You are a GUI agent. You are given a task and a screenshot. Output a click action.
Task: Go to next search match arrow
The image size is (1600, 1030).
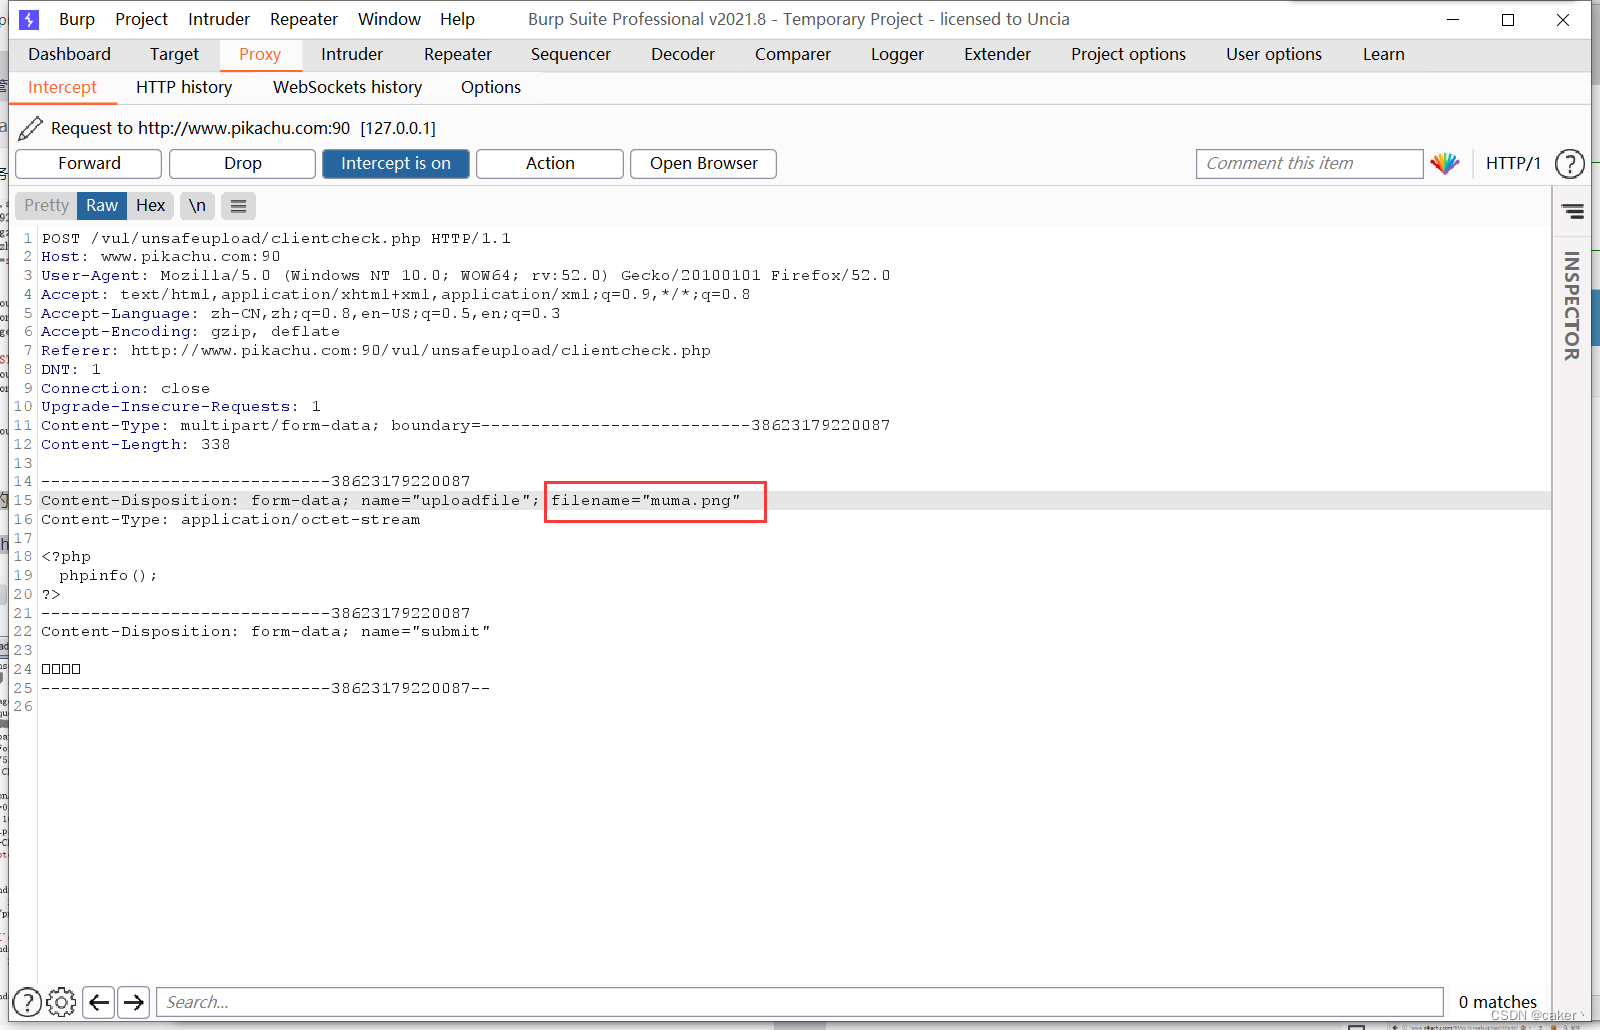[x=134, y=1002]
